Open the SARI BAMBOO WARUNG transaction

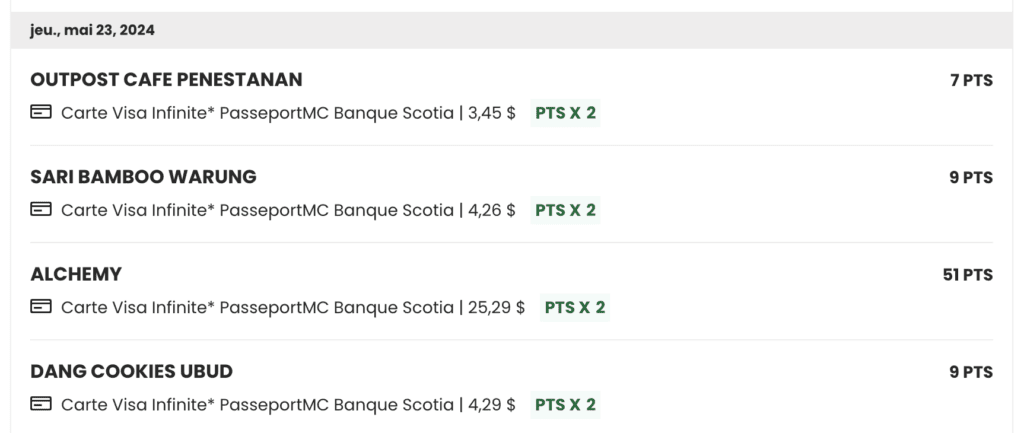pos(143,177)
